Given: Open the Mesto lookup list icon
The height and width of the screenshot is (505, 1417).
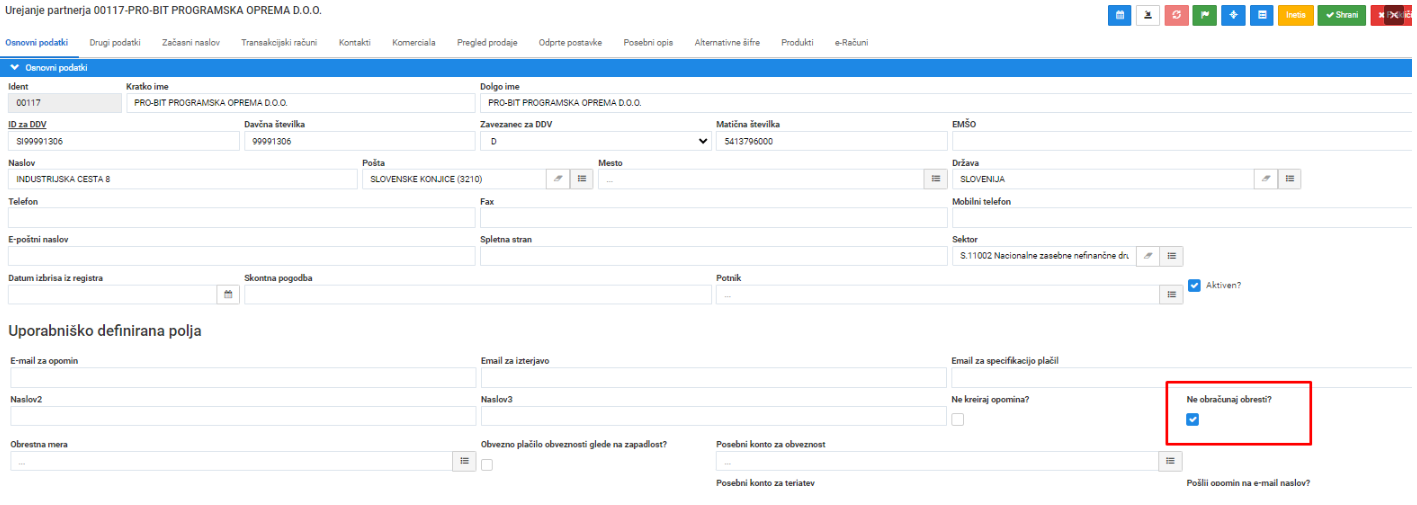Looking at the screenshot, I should [936, 178].
